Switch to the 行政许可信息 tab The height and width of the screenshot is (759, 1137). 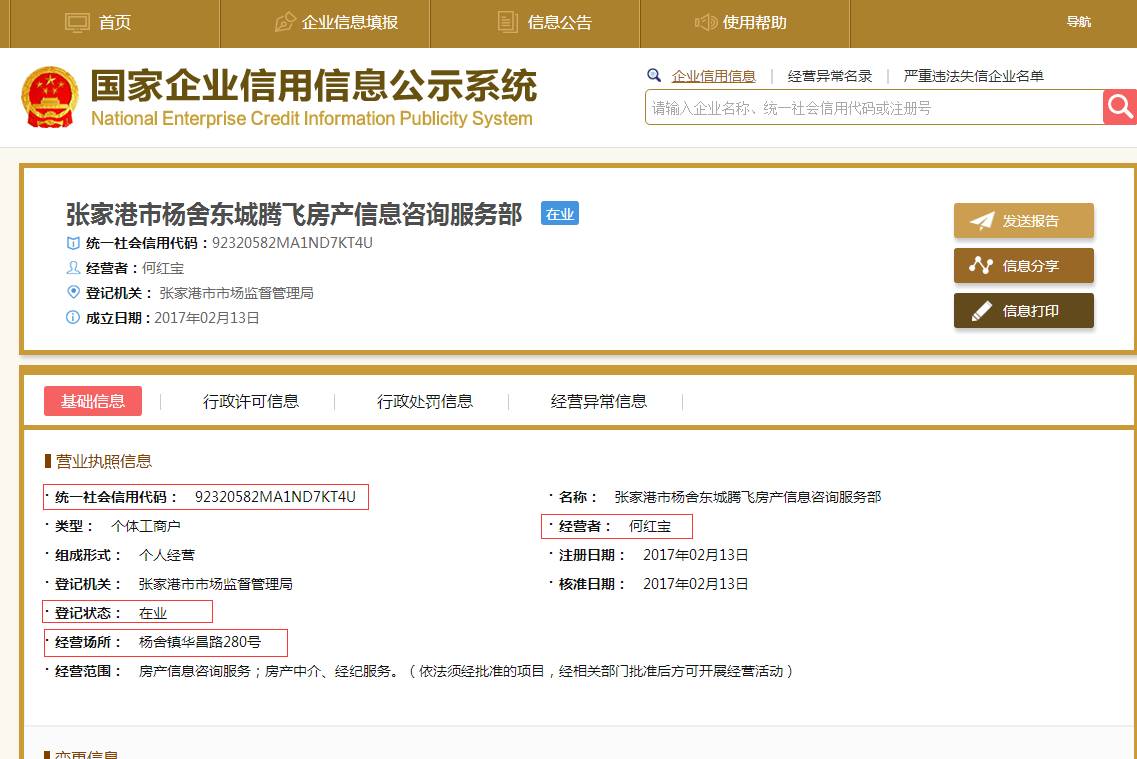coord(251,401)
